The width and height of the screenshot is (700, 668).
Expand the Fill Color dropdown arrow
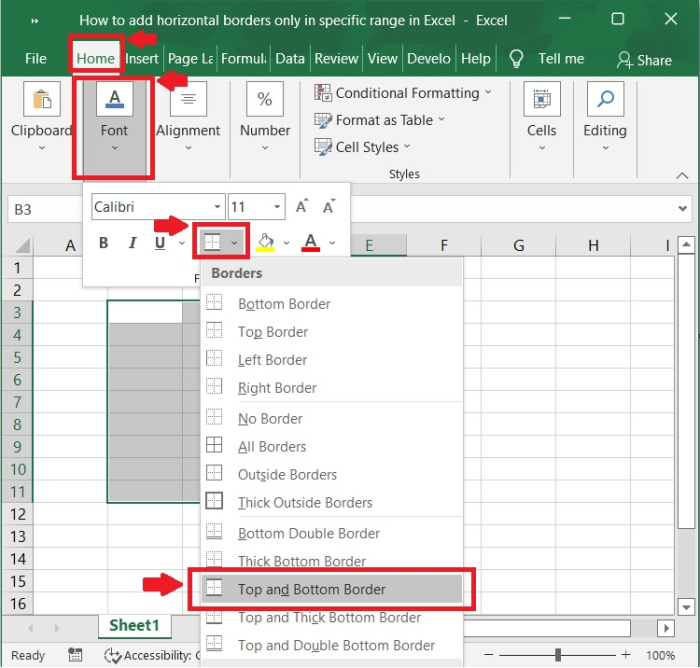[x=287, y=243]
